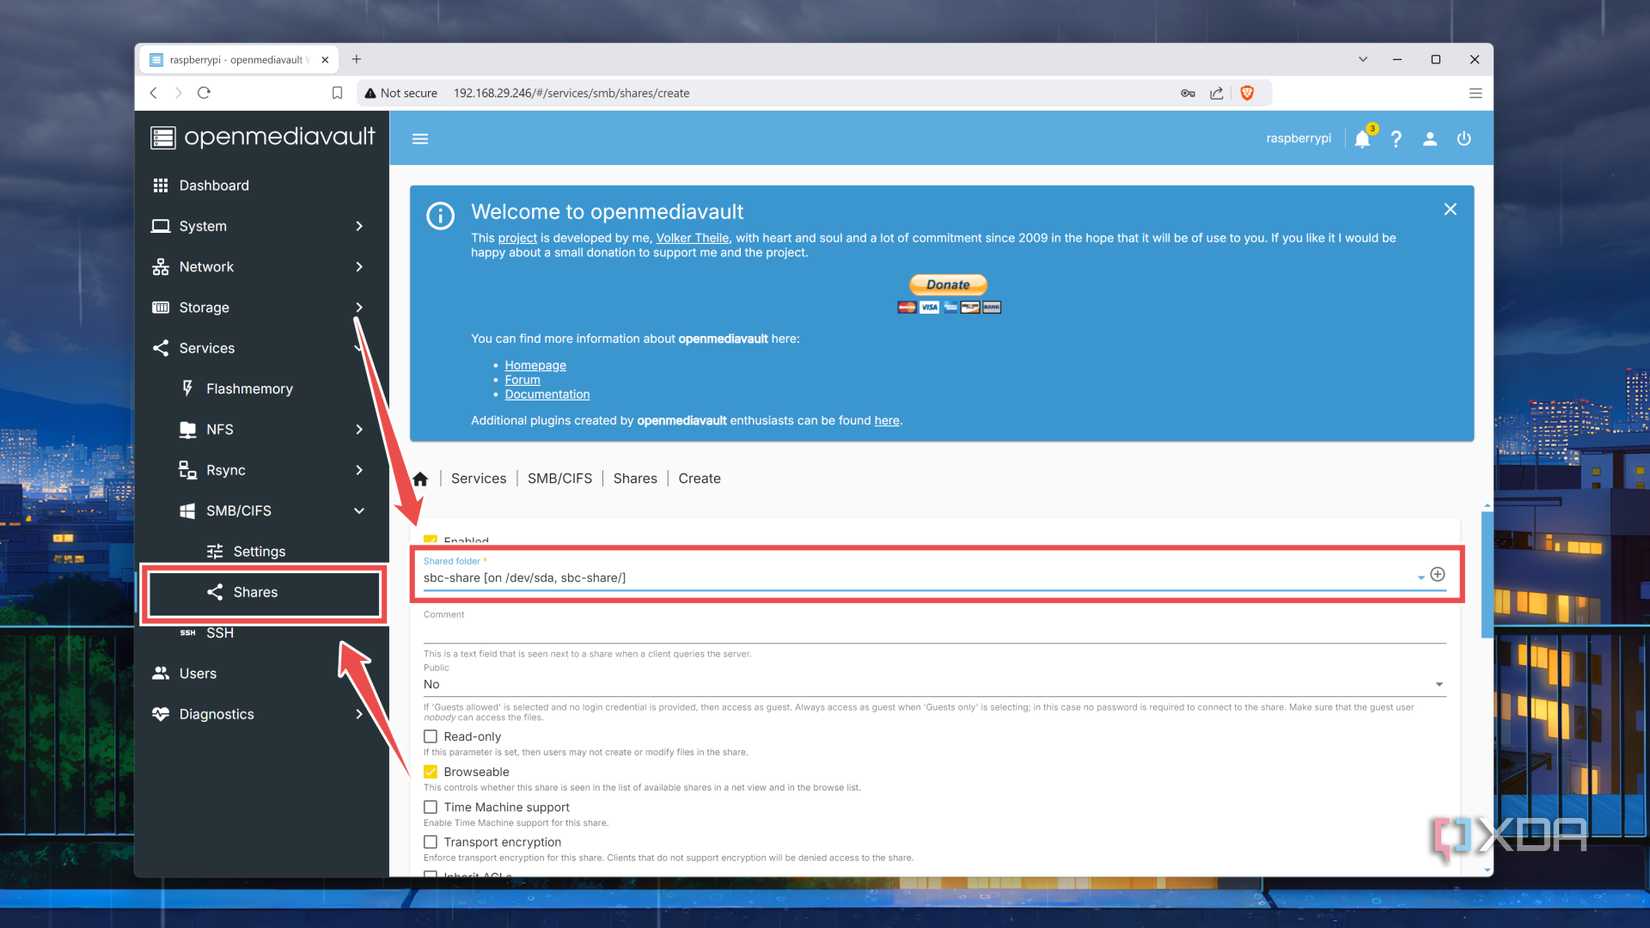The image size is (1650, 928).
Task: Close the Welcome to openmediavault banner
Action: pyautogui.click(x=1450, y=209)
